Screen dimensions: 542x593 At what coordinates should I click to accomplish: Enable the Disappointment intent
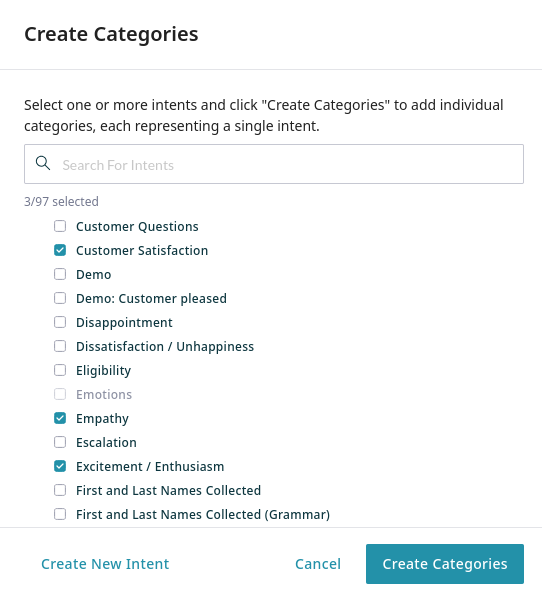point(60,322)
